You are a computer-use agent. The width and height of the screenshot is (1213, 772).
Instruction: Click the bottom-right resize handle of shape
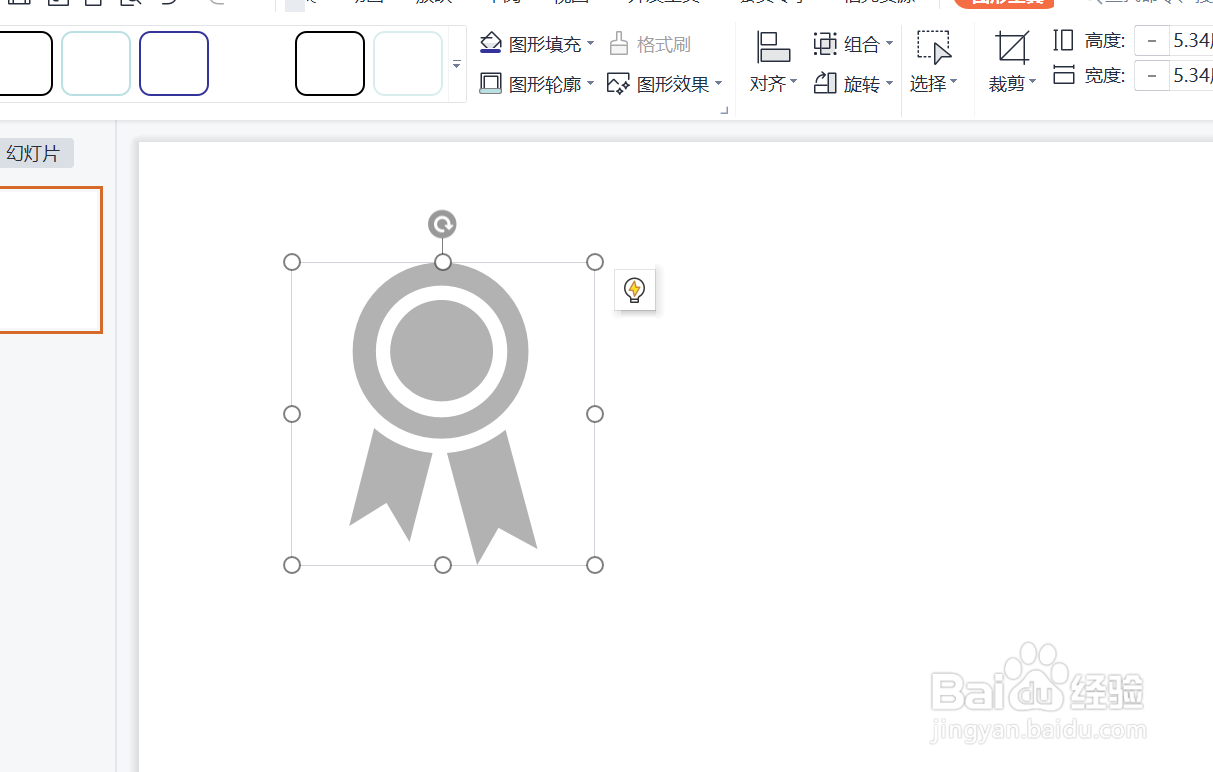coord(595,565)
